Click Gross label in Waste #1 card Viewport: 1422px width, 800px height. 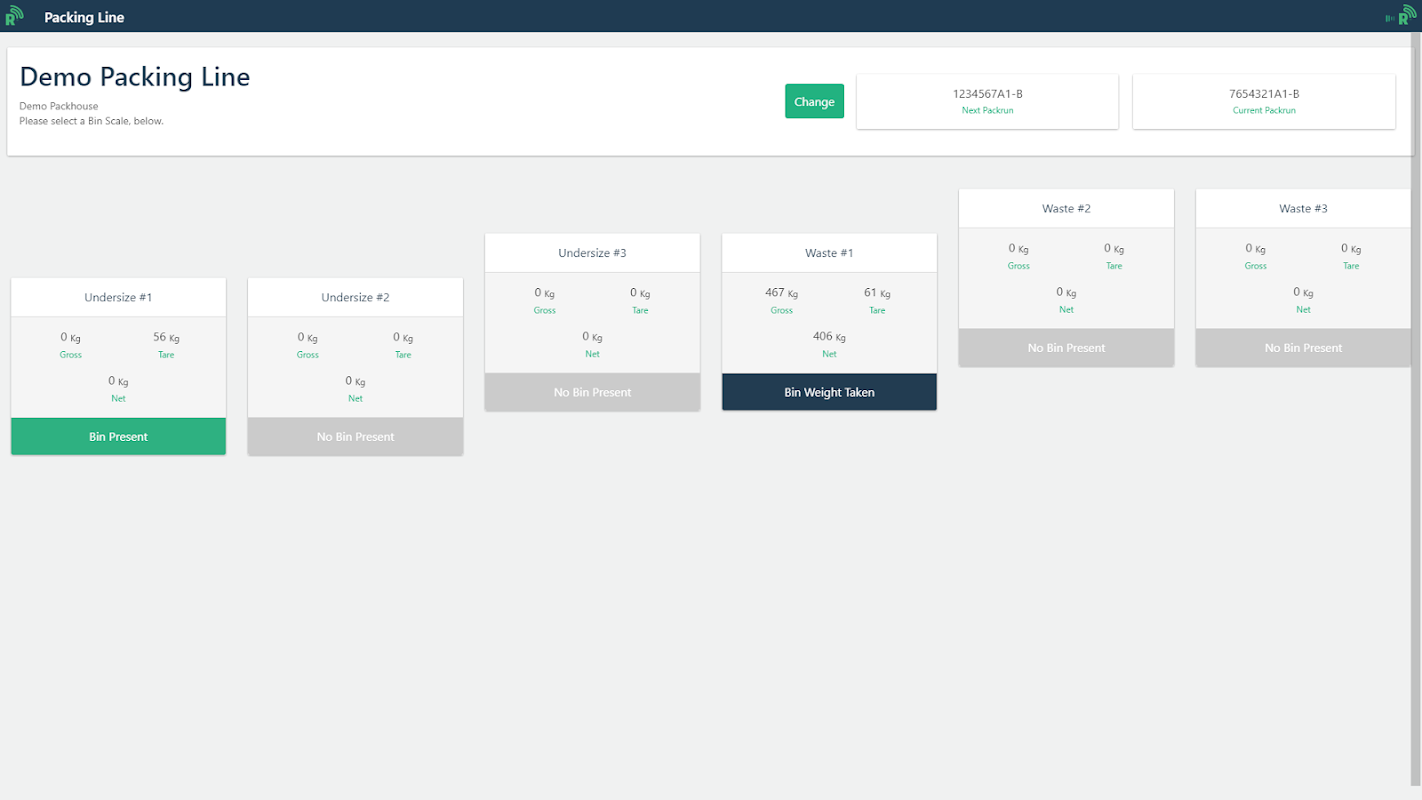[781, 310]
